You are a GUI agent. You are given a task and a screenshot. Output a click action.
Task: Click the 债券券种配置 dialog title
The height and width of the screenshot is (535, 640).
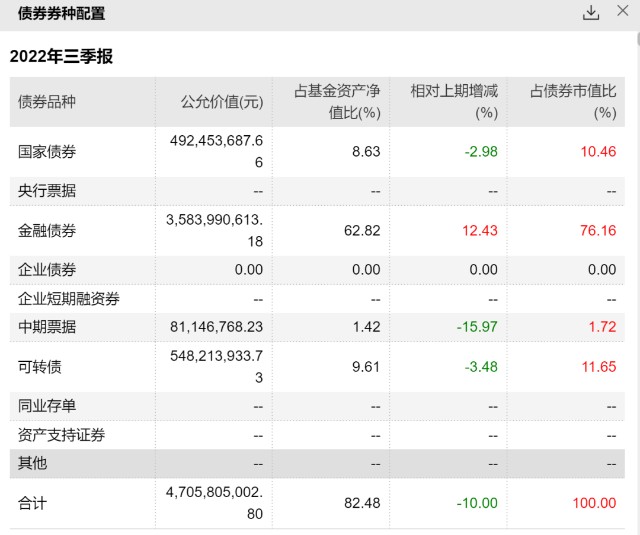pos(61,13)
